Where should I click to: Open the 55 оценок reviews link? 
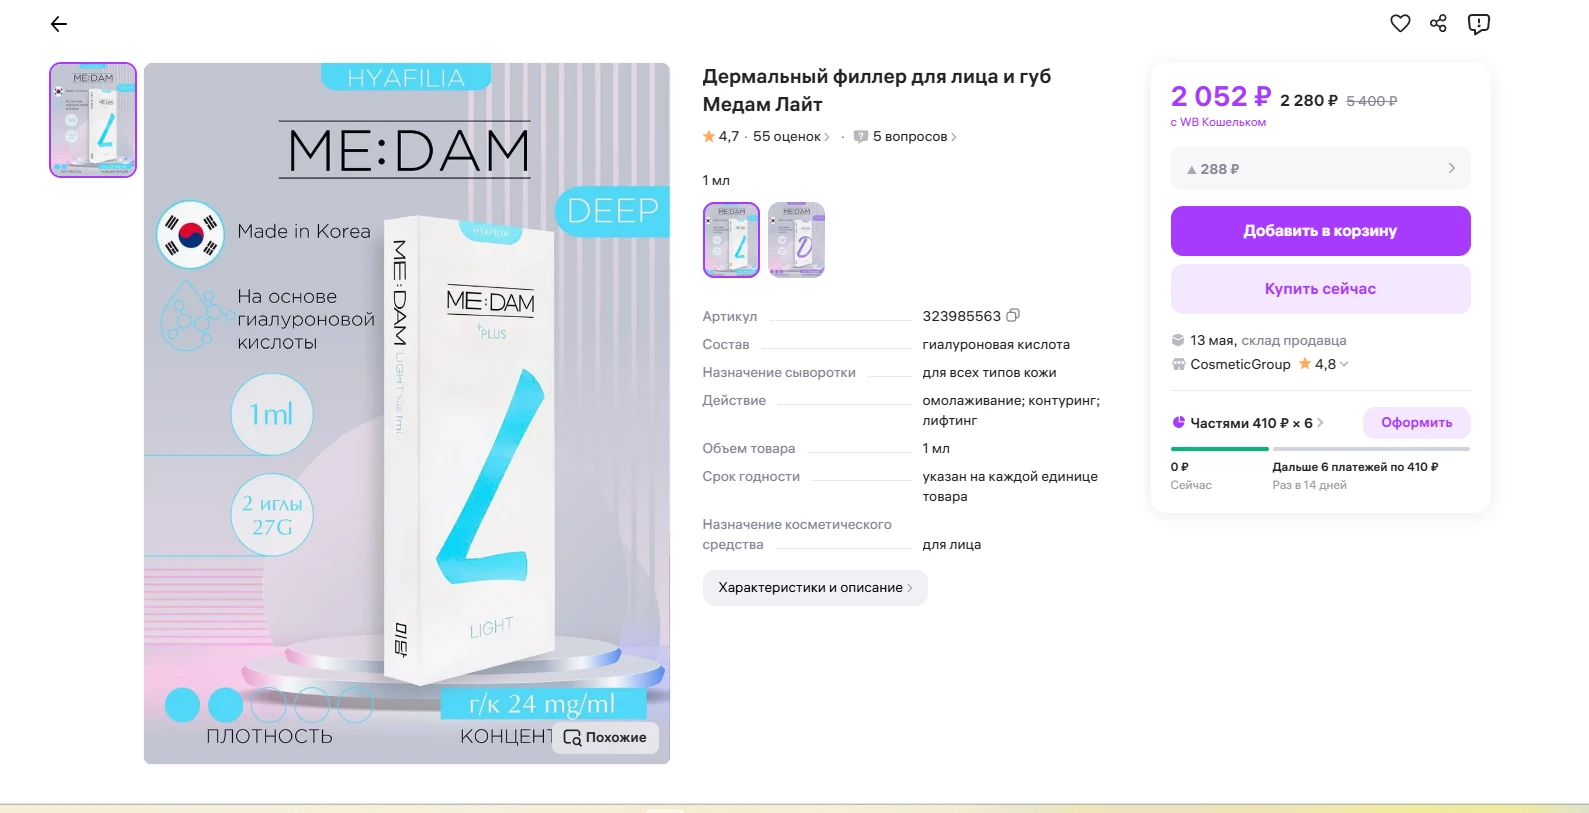pyautogui.click(x=791, y=137)
